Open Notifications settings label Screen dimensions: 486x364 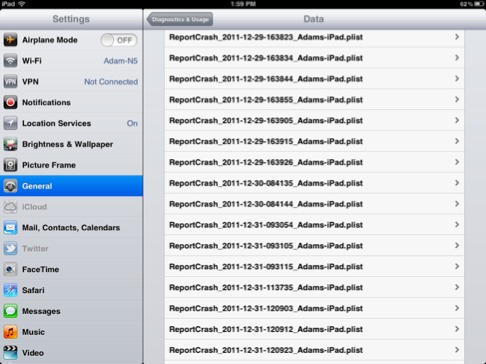pos(46,102)
